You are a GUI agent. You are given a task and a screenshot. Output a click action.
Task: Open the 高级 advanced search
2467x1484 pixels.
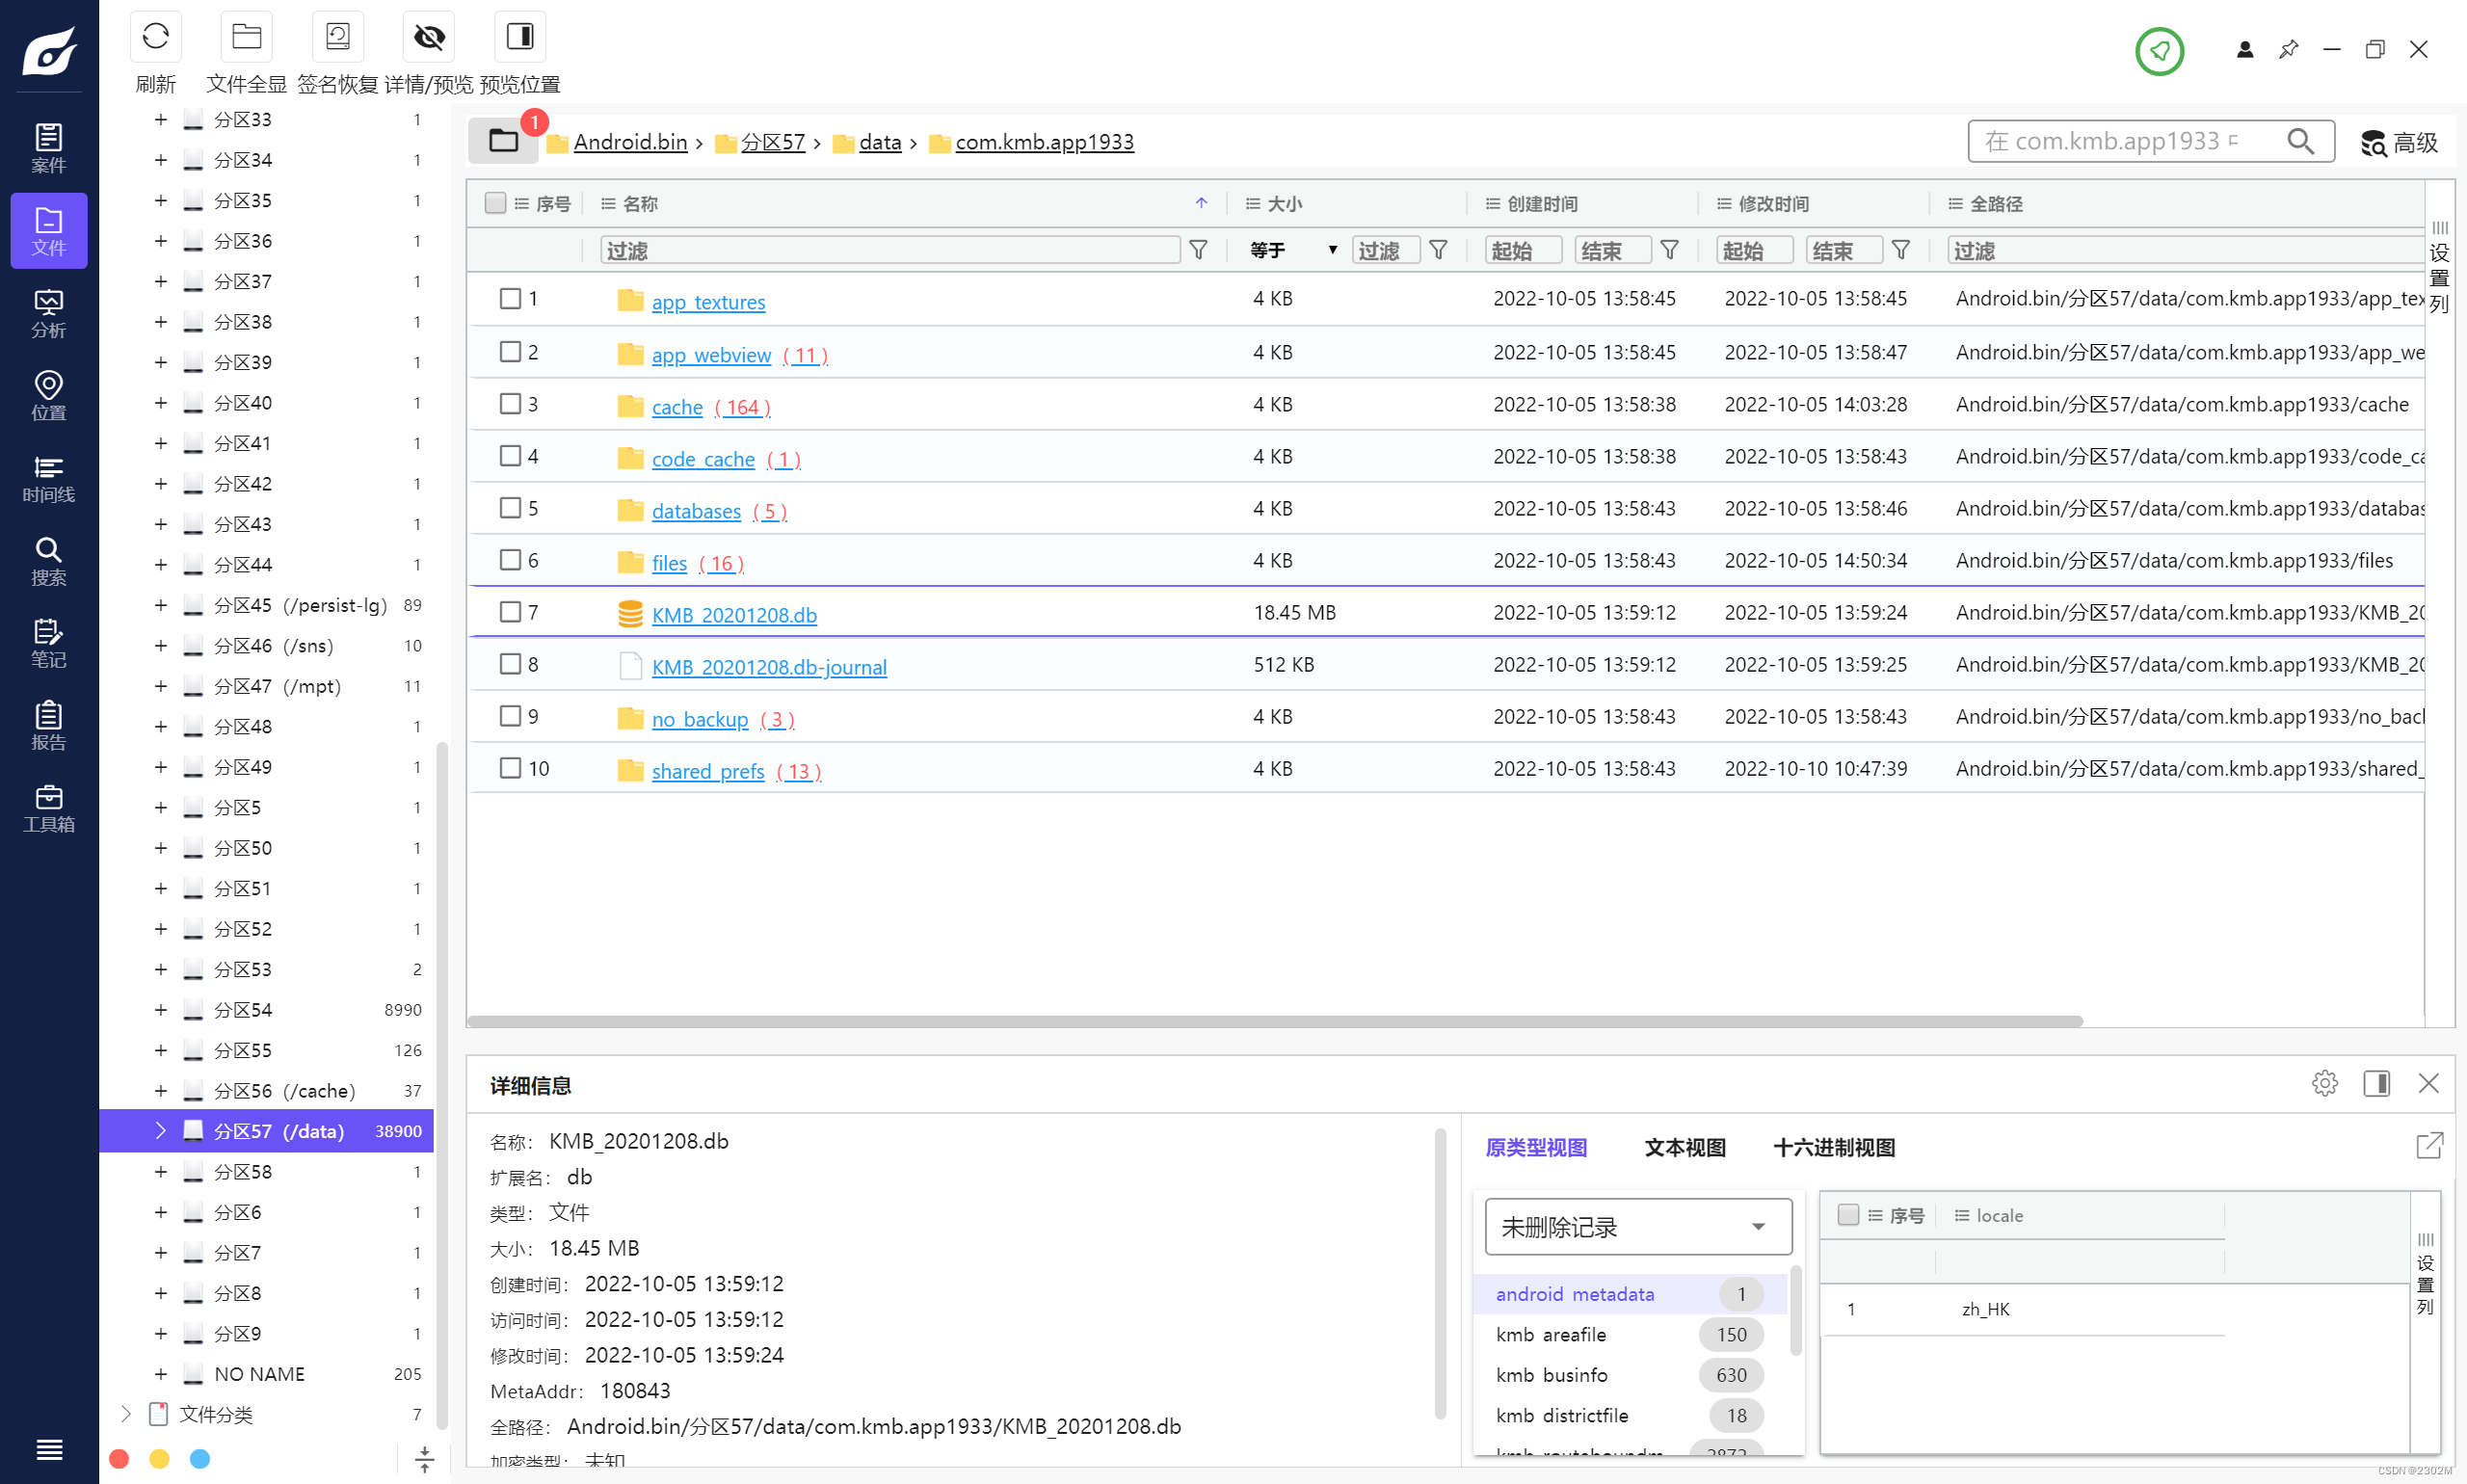[2399, 142]
